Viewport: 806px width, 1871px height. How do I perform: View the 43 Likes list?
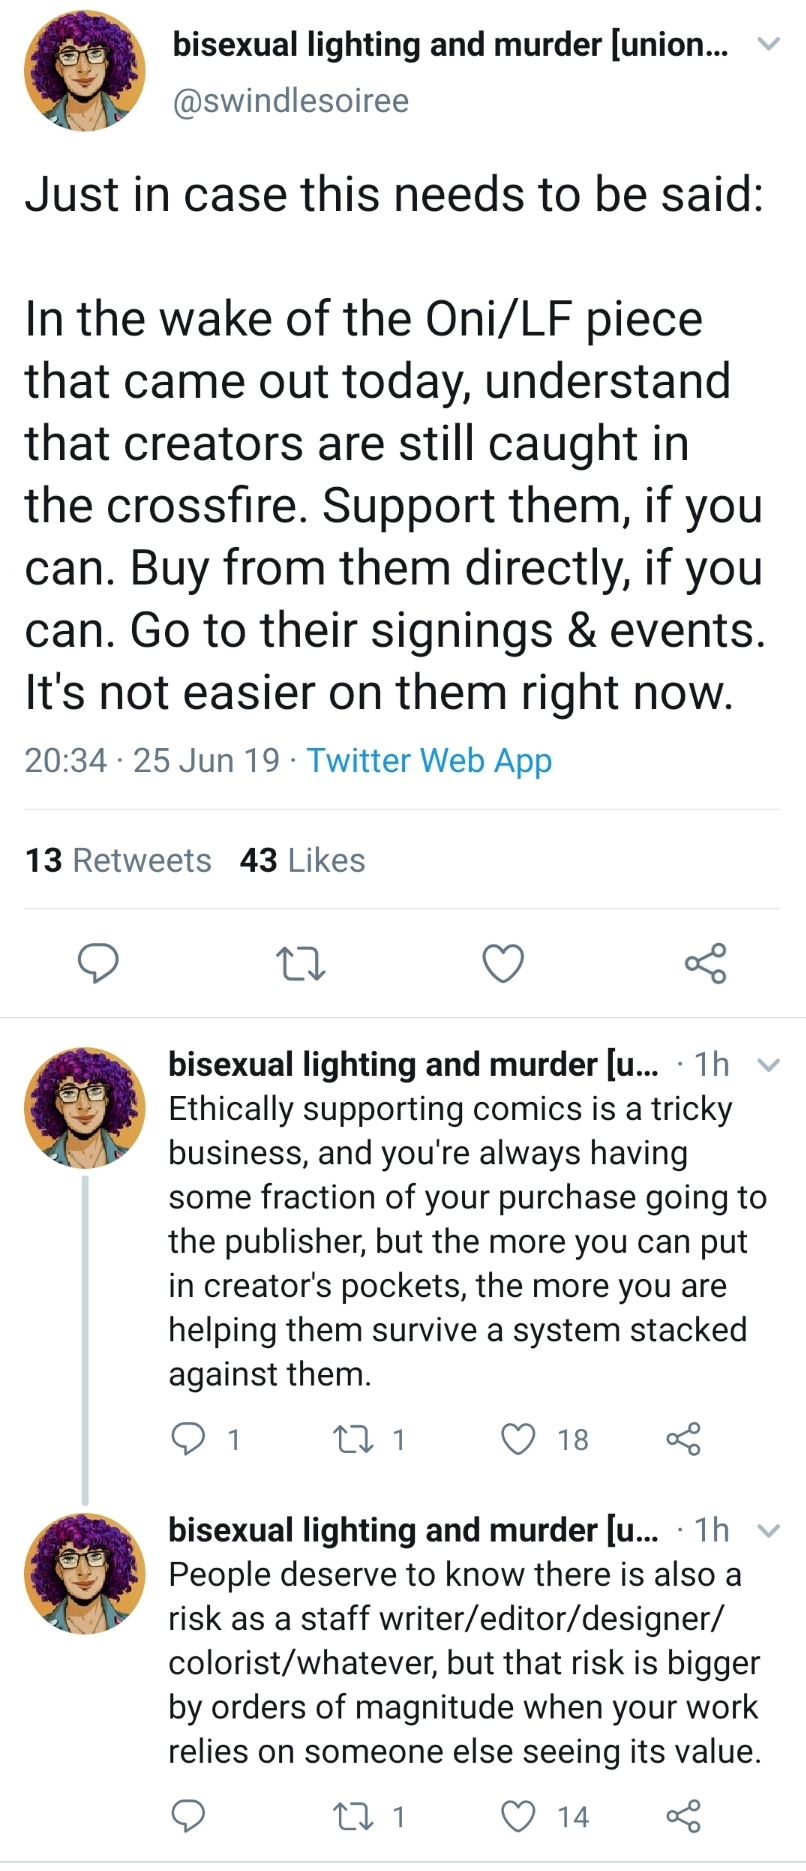click(302, 860)
